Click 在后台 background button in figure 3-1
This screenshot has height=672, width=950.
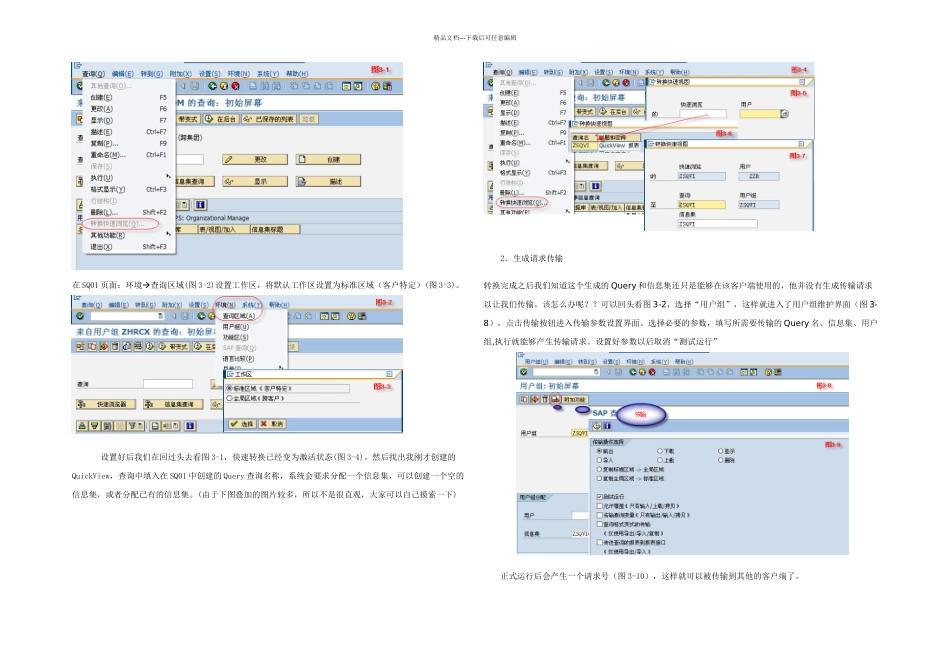point(222,119)
